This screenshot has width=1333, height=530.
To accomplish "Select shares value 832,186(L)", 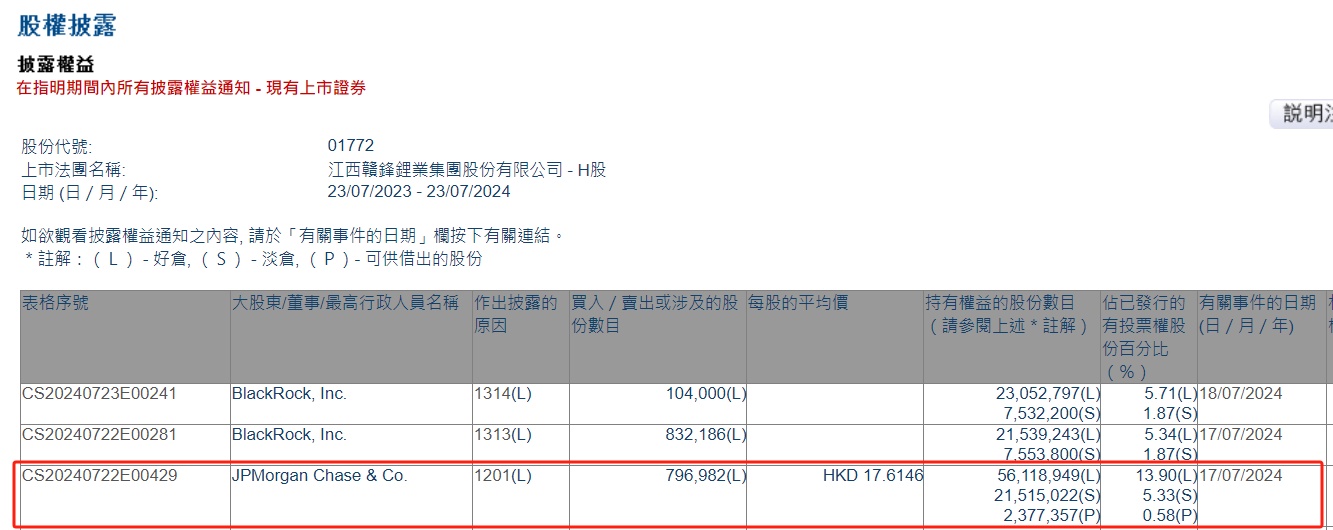I will (706, 435).
